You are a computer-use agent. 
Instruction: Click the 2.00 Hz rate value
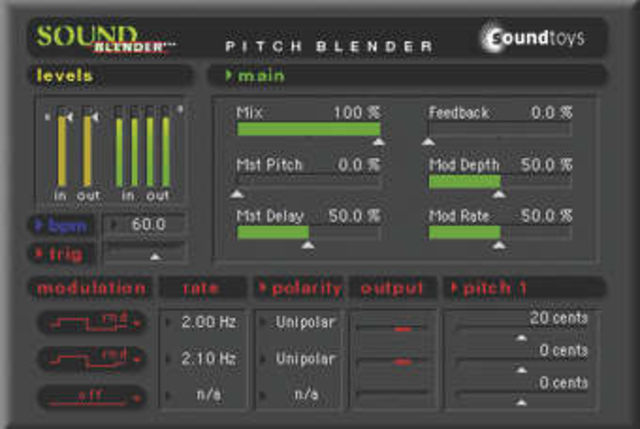coord(209,322)
